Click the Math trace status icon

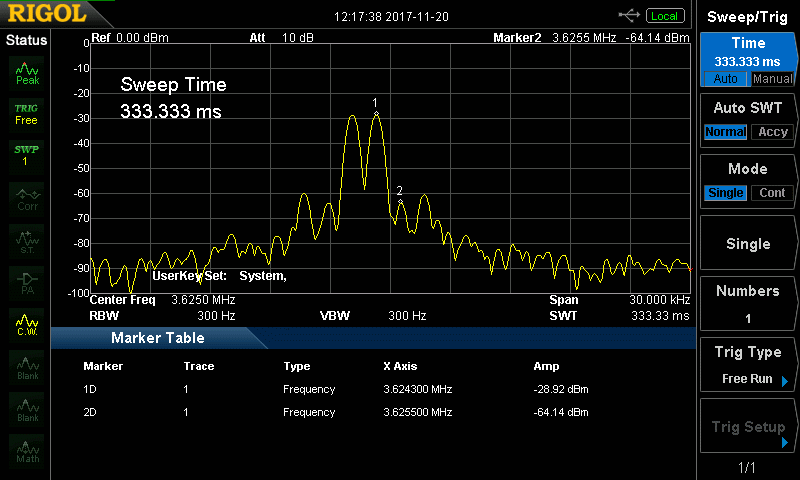pos(27,450)
